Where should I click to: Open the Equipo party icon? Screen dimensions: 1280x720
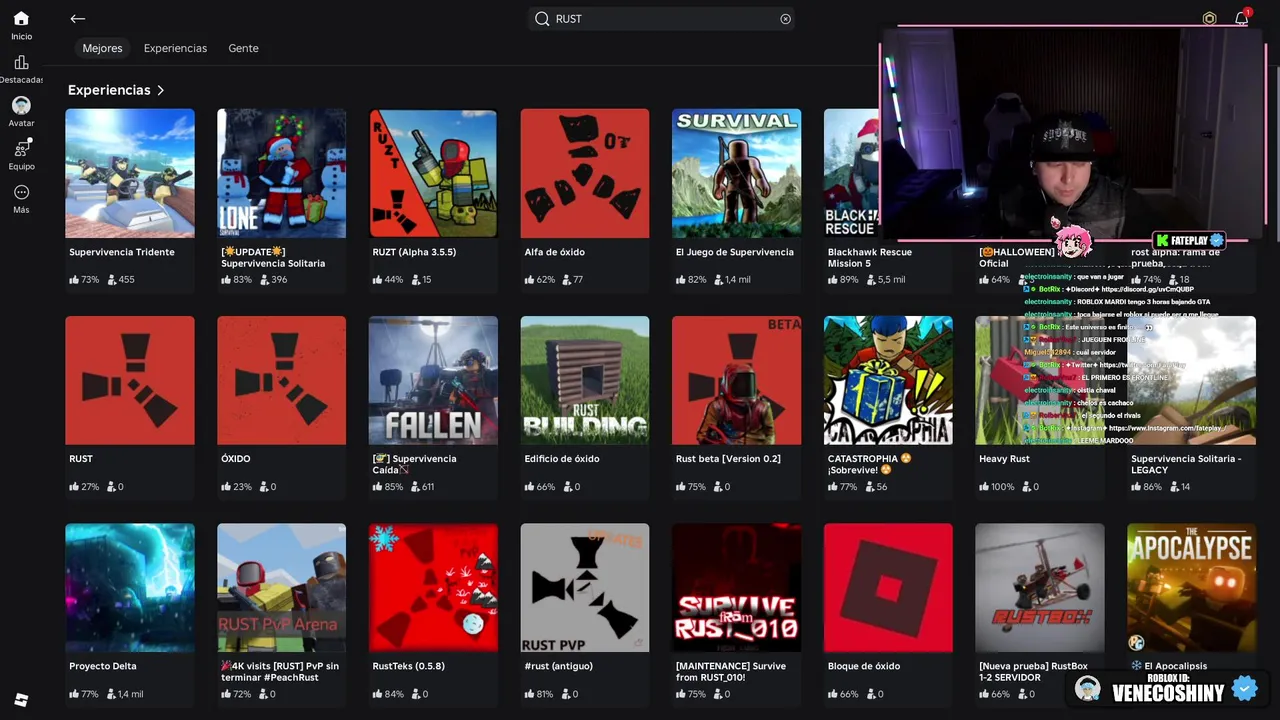point(21,148)
